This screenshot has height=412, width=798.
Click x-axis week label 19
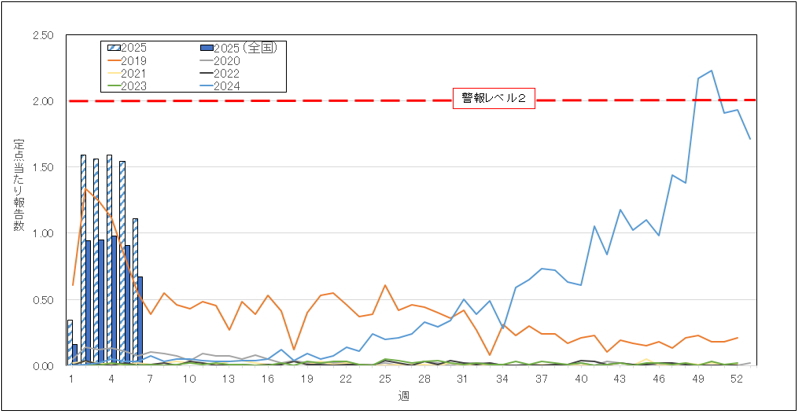pyautogui.click(x=307, y=379)
